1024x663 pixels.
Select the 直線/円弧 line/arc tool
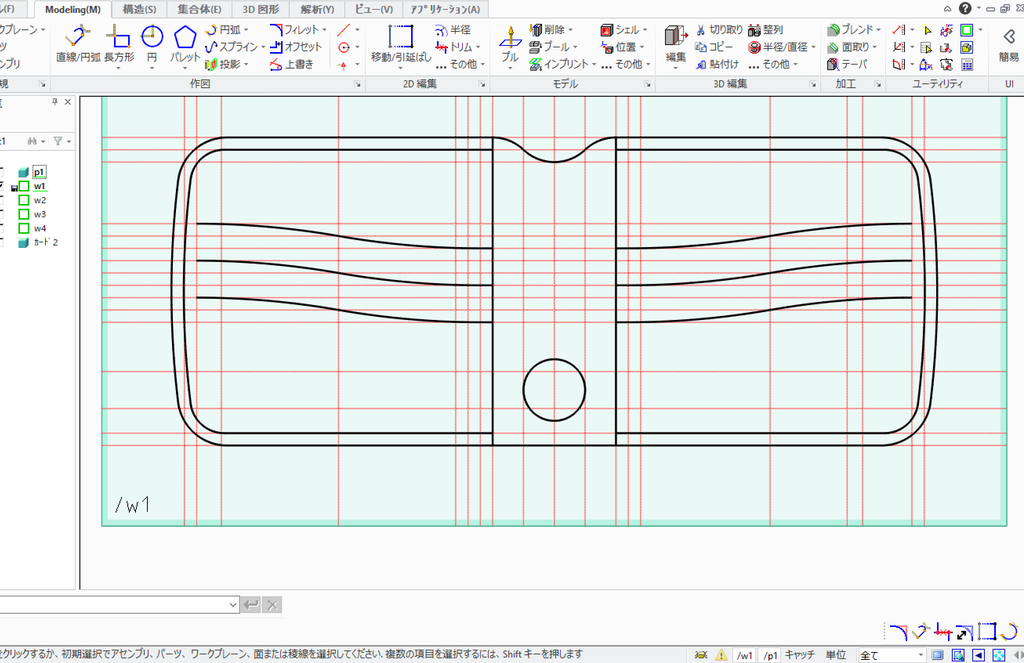click(78, 44)
